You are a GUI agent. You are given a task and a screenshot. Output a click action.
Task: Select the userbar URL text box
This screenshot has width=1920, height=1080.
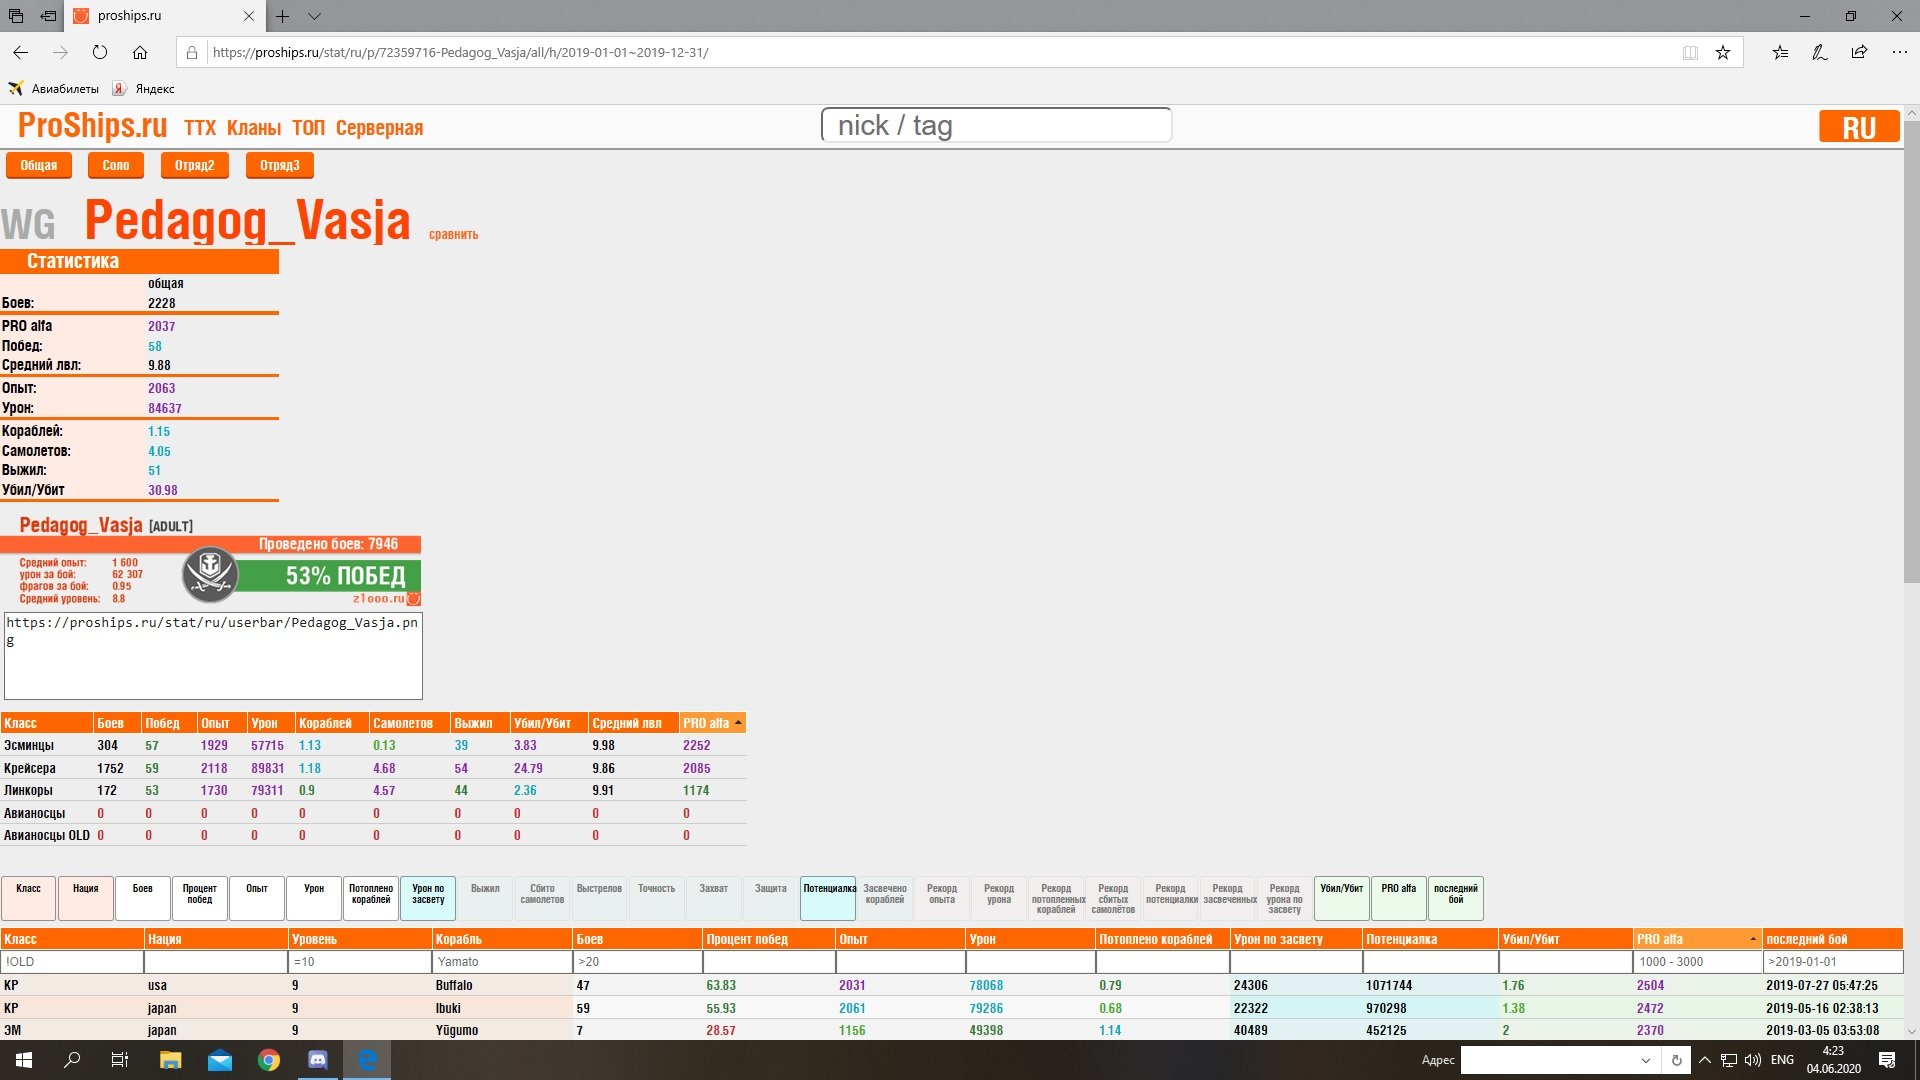point(213,656)
